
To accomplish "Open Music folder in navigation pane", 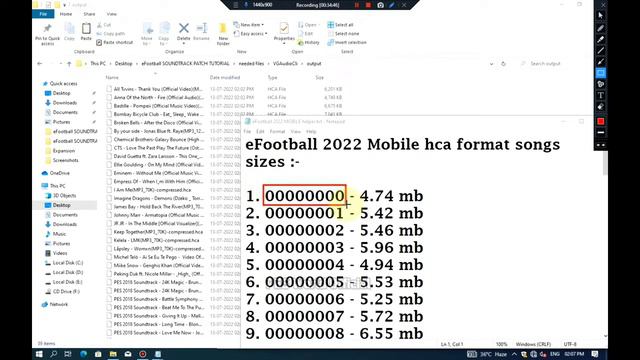I will pyautogui.click(x=59, y=234).
